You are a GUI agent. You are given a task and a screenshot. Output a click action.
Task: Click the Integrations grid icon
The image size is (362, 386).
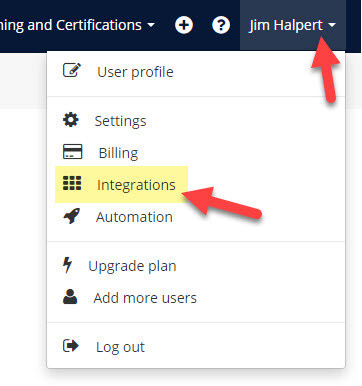(72, 183)
